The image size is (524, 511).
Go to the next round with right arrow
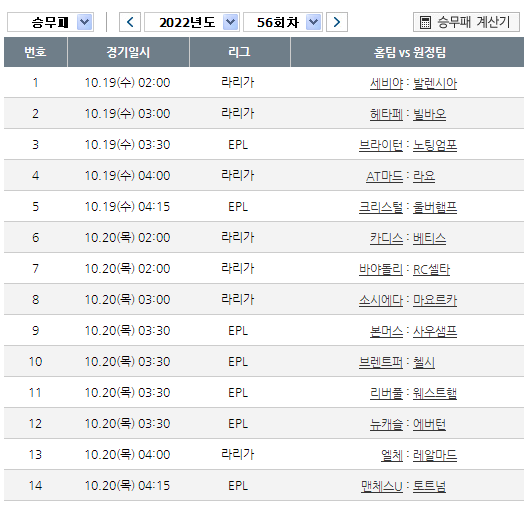[337, 22]
